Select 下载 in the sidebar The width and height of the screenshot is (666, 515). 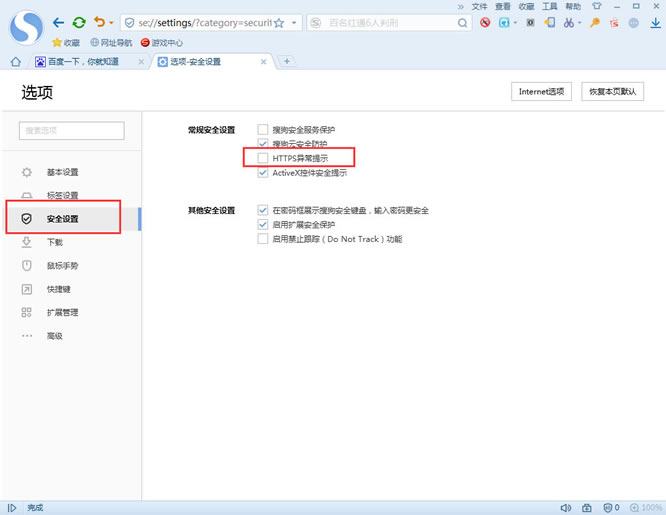point(71,242)
